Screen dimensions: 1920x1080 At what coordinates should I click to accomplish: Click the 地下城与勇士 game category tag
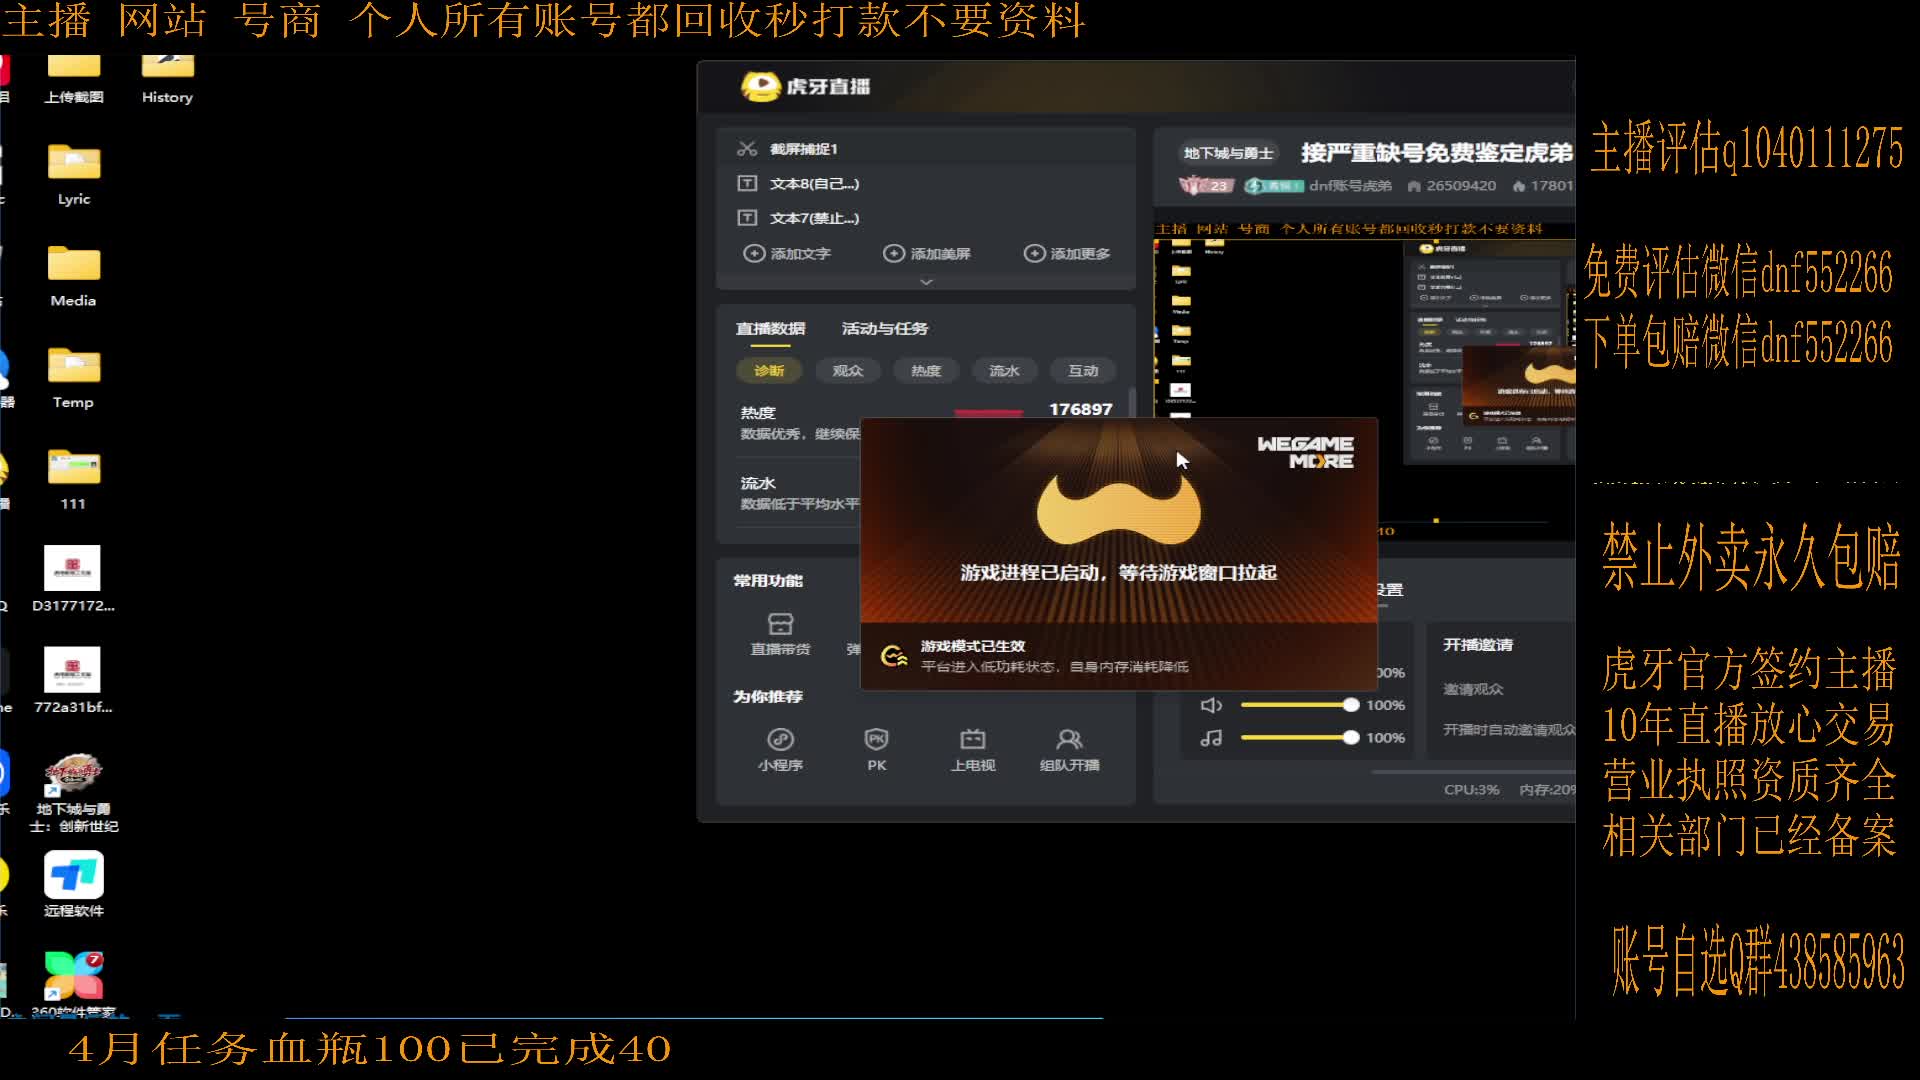[x=1228, y=153]
